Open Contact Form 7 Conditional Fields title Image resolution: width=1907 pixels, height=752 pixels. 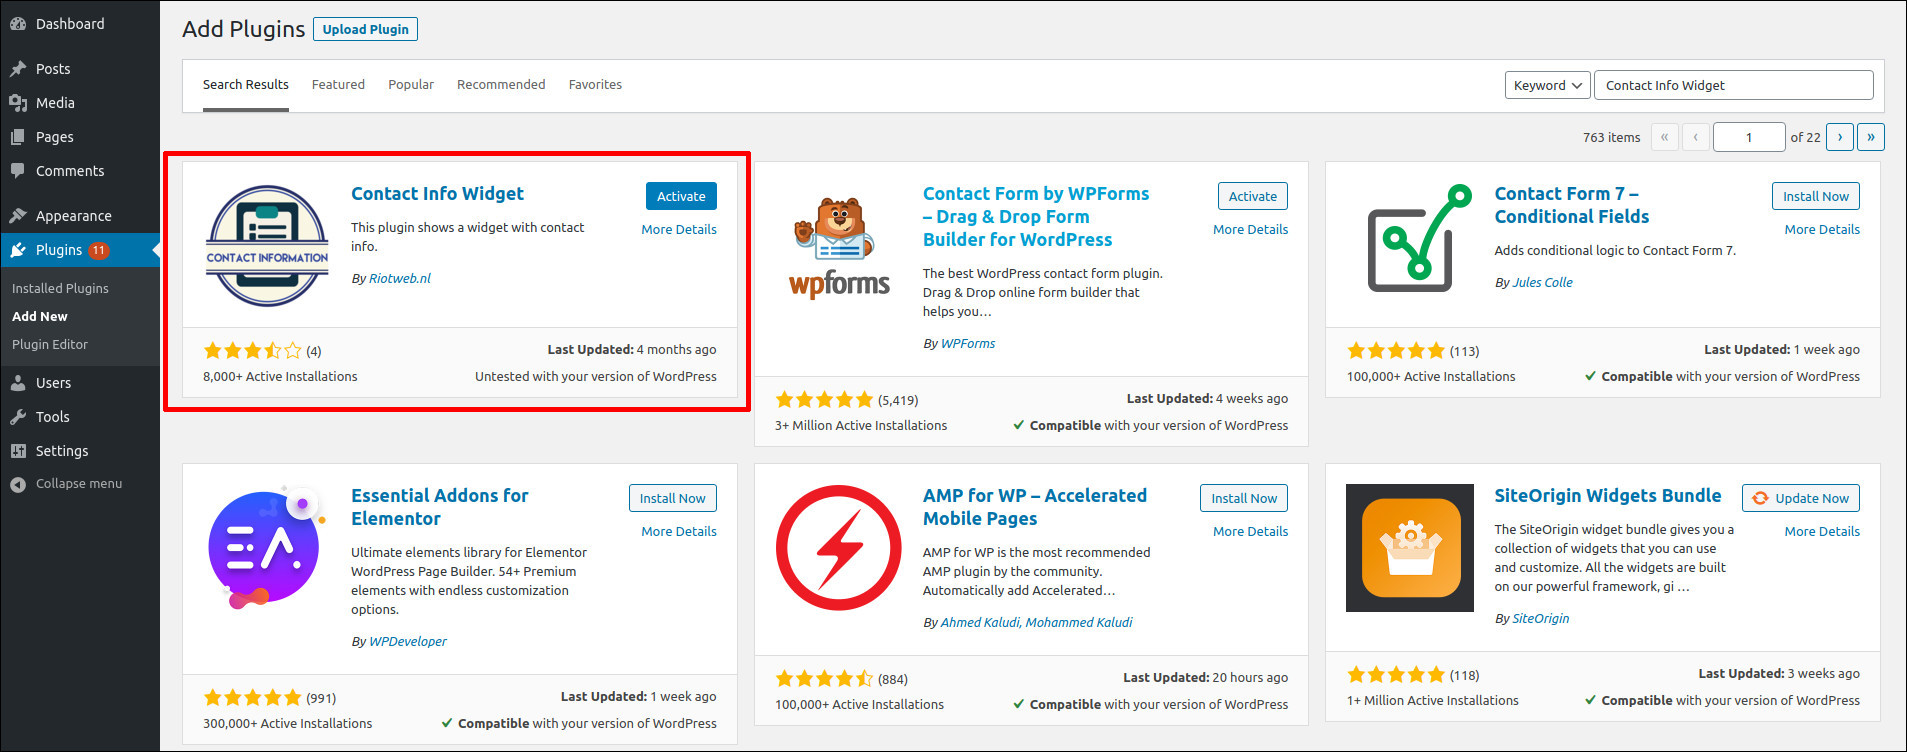[1571, 205]
